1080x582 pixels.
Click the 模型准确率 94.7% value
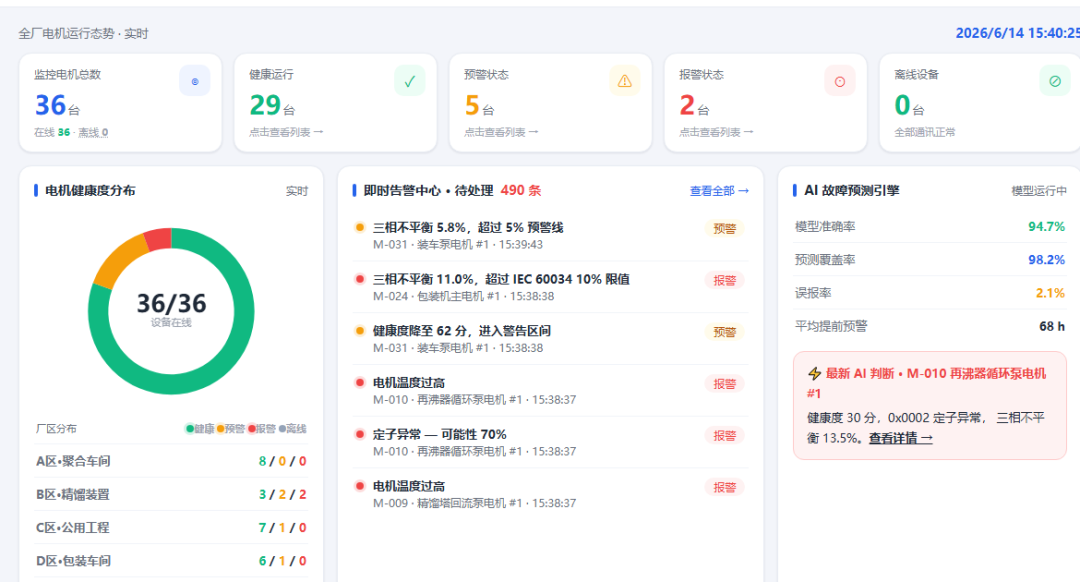click(x=1046, y=227)
